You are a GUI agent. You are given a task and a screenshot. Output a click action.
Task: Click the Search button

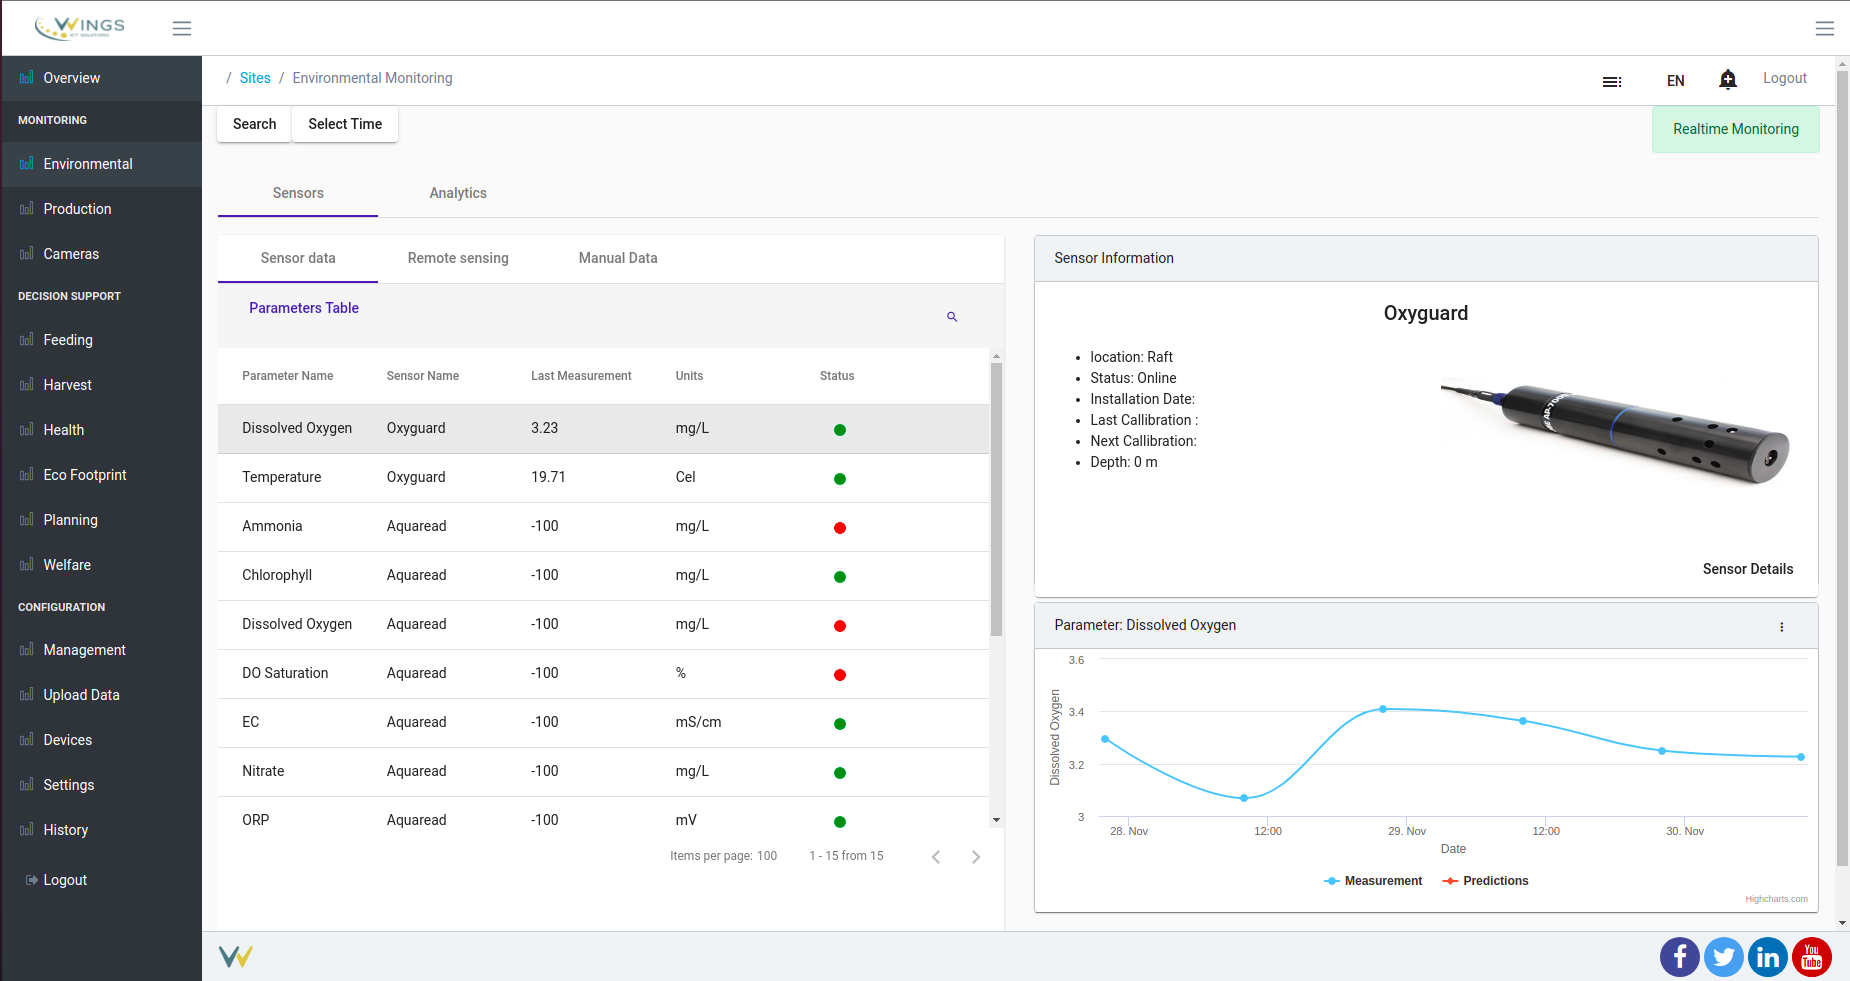point(254,124)
